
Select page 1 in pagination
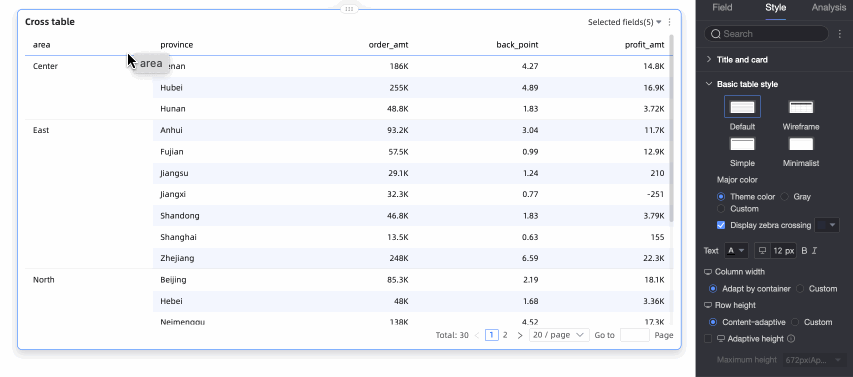click(491, 335)
